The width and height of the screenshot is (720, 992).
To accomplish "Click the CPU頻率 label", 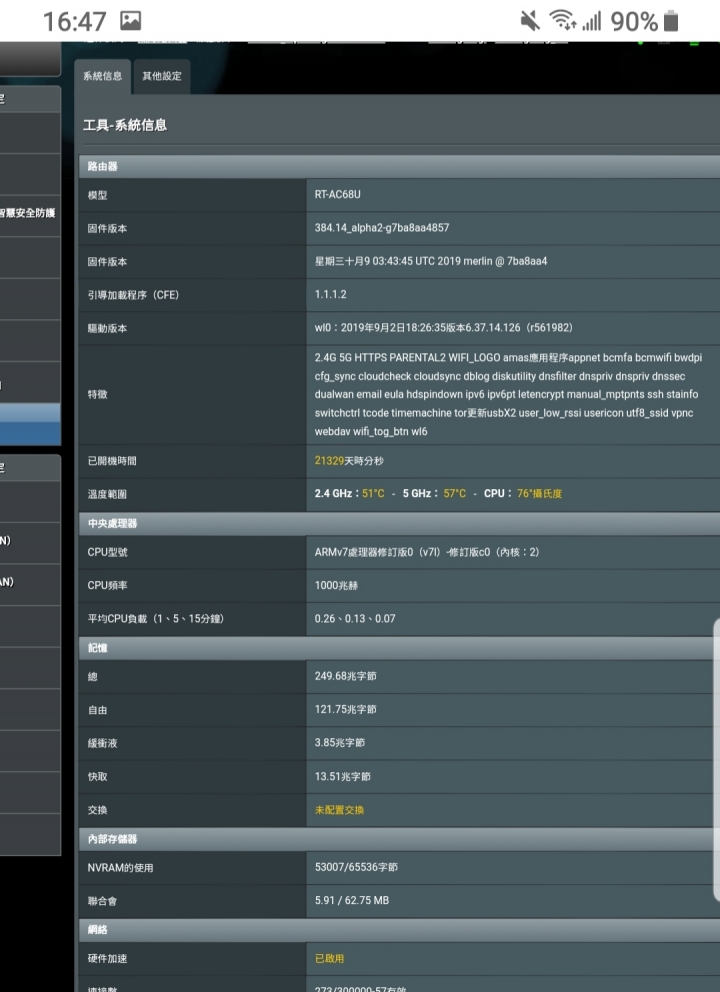I will (108, 585).
